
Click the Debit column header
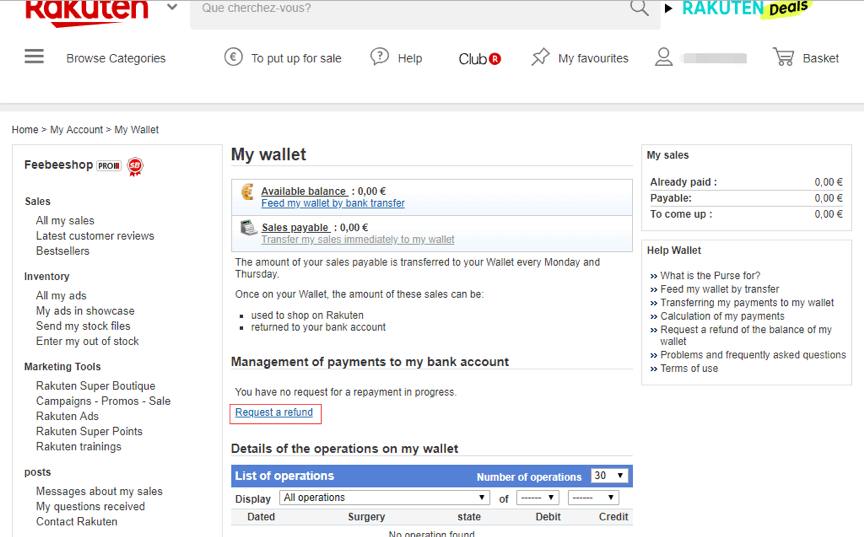coord(548,517)
